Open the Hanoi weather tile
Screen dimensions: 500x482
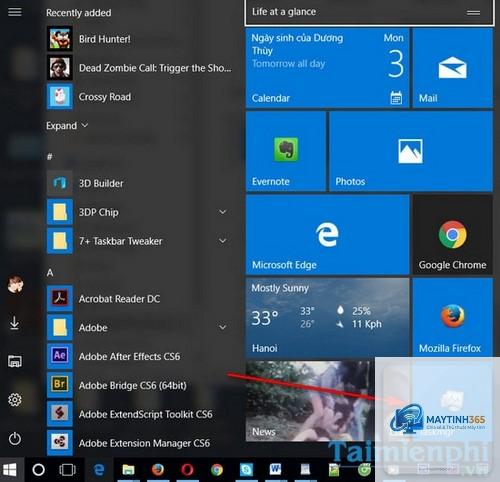click(x=327, y=318)
